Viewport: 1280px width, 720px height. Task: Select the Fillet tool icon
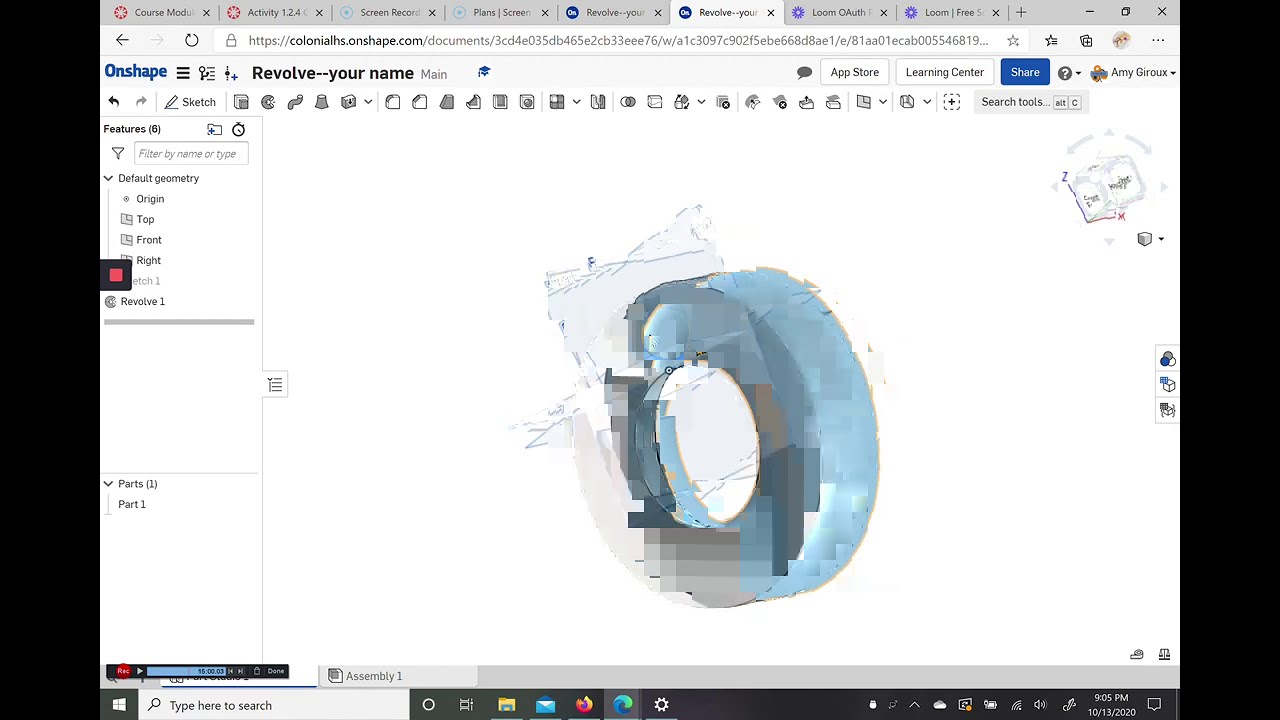[393, 102]
